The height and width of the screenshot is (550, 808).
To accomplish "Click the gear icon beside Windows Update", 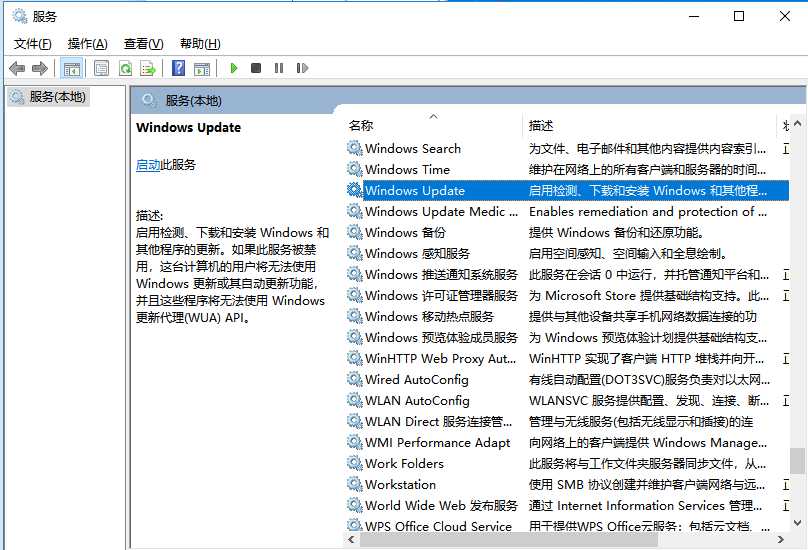I will (x=355, y=190).
